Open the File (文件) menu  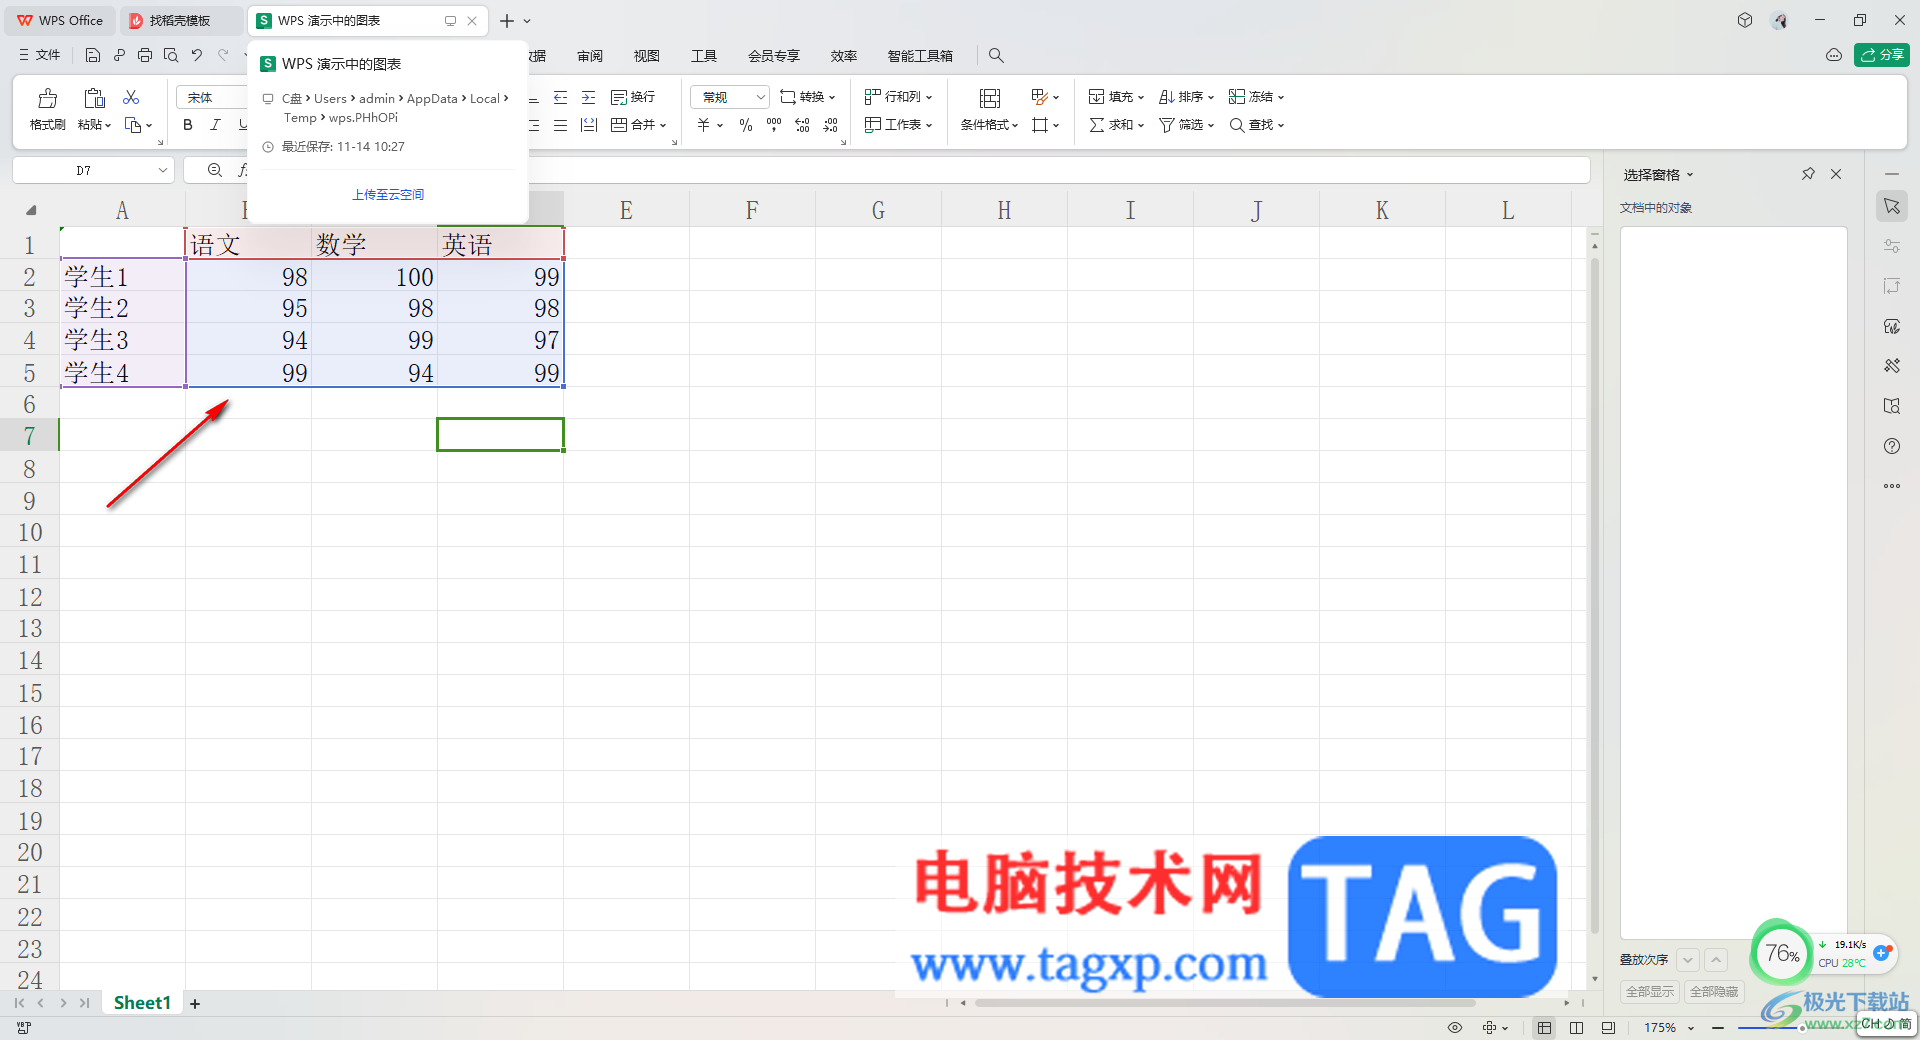pos(40,55)
